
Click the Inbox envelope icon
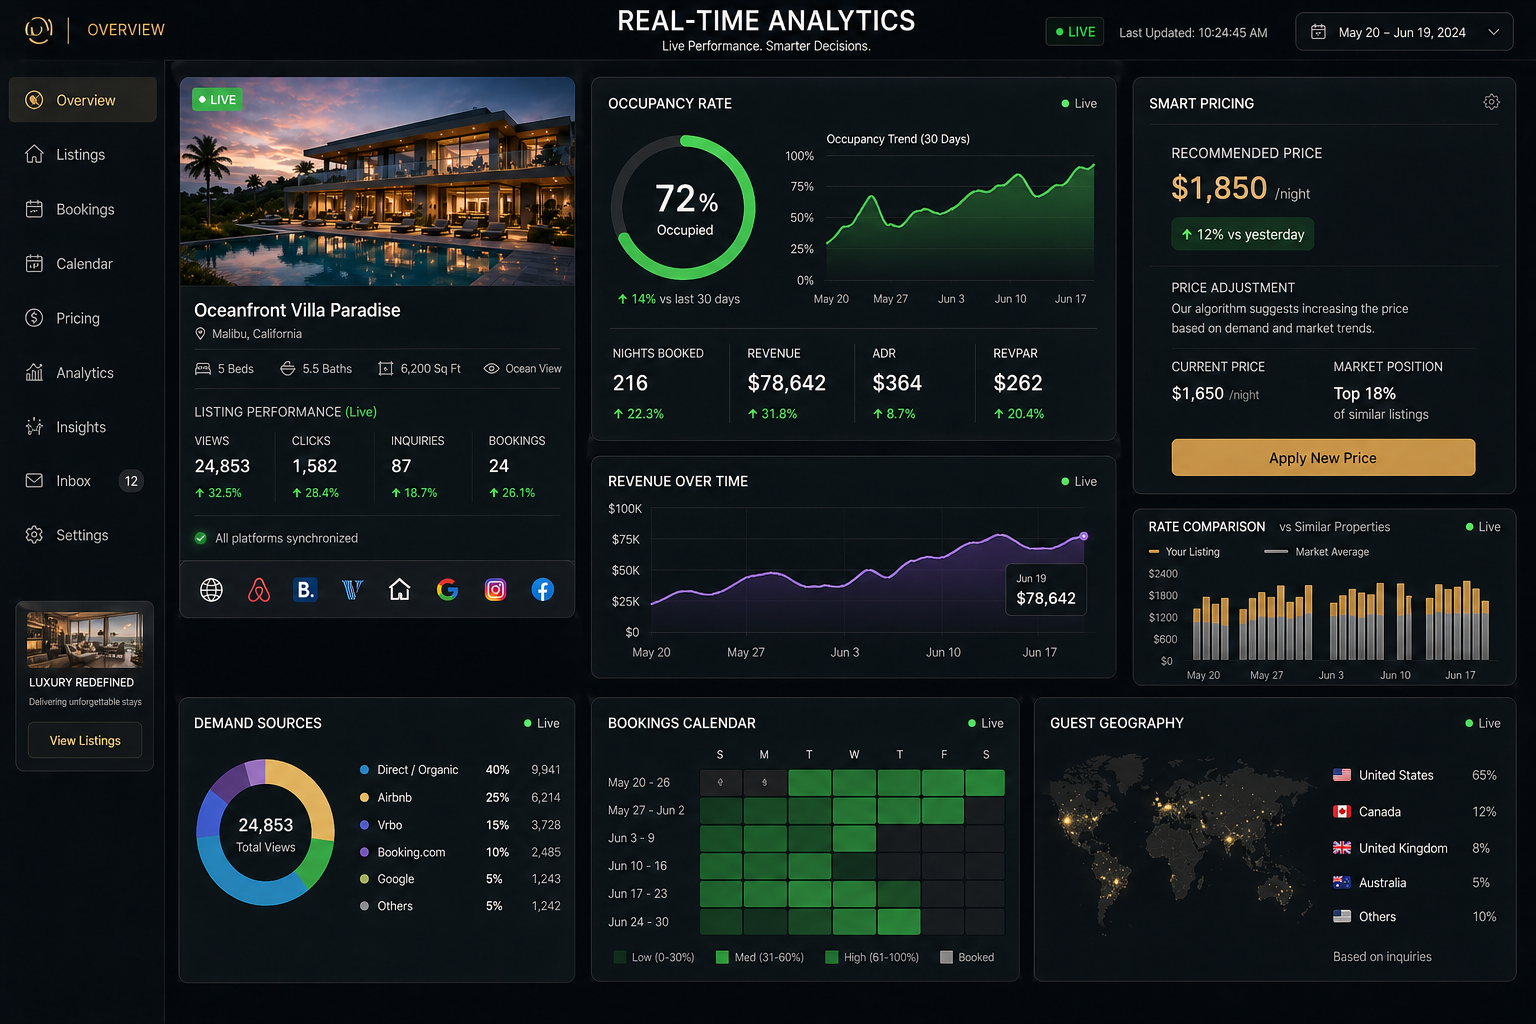(34, 481)
